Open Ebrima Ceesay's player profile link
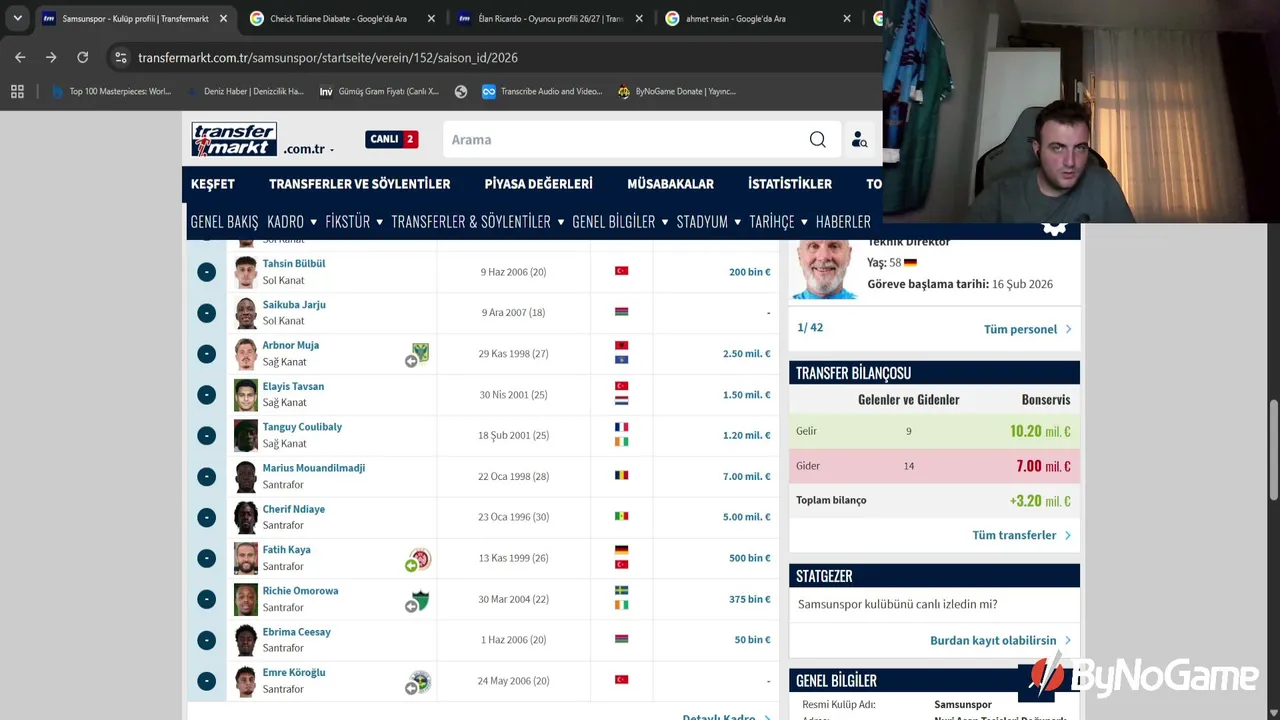Image resolution: width=1280 pixels, height=720 pixels. tap(296, 632)
